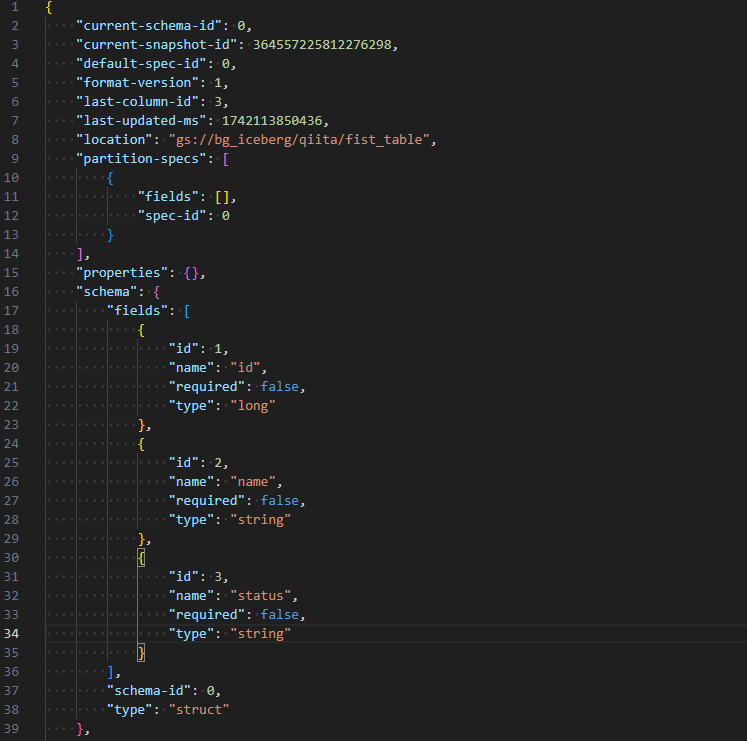The image size is (747, 741).
Task: Click line number 34 in the gutter
Action: tap(11, 634)
